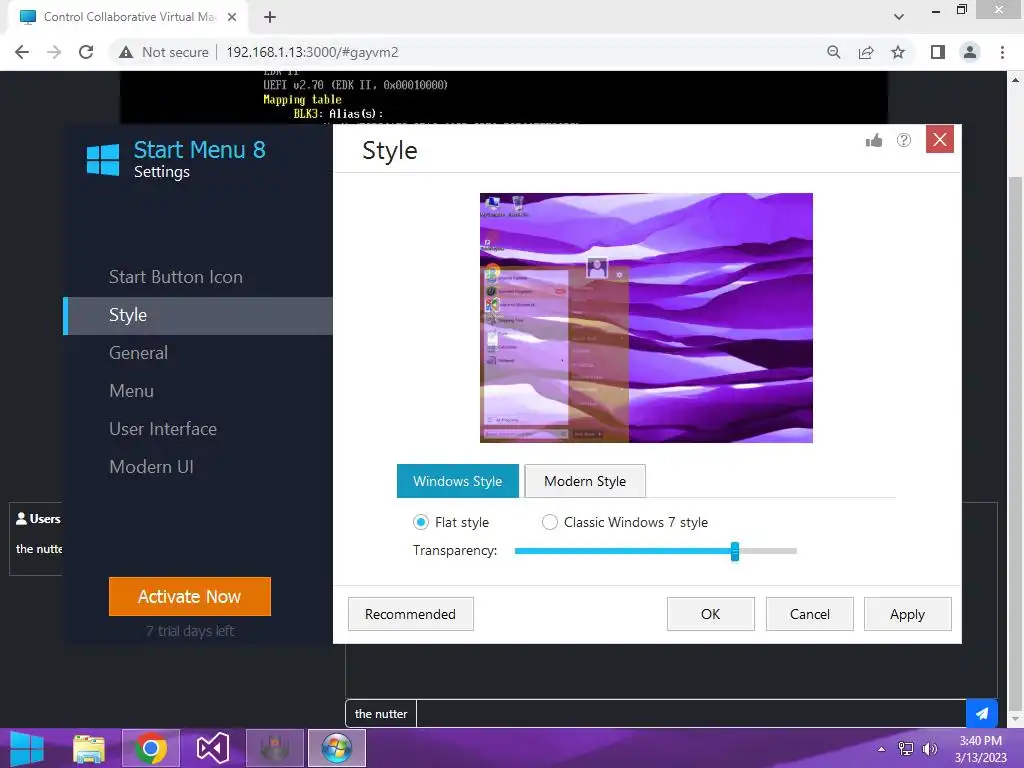Click the volume speaker tray icon
The image size is (1024, 768).
(x=929, y=749)
